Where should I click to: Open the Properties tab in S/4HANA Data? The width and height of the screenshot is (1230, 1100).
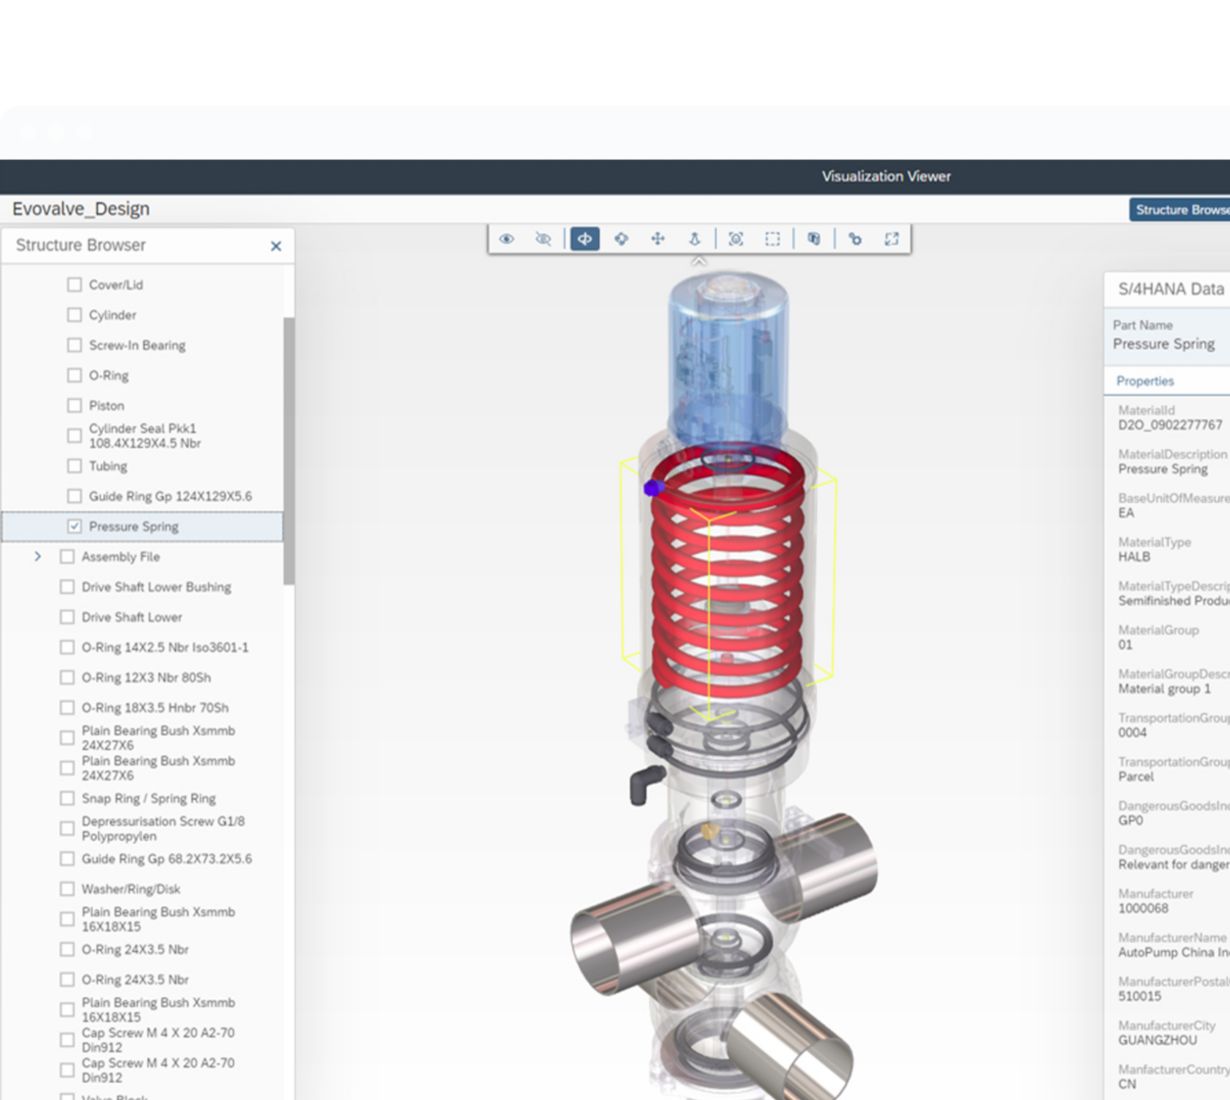(1145, 381)
